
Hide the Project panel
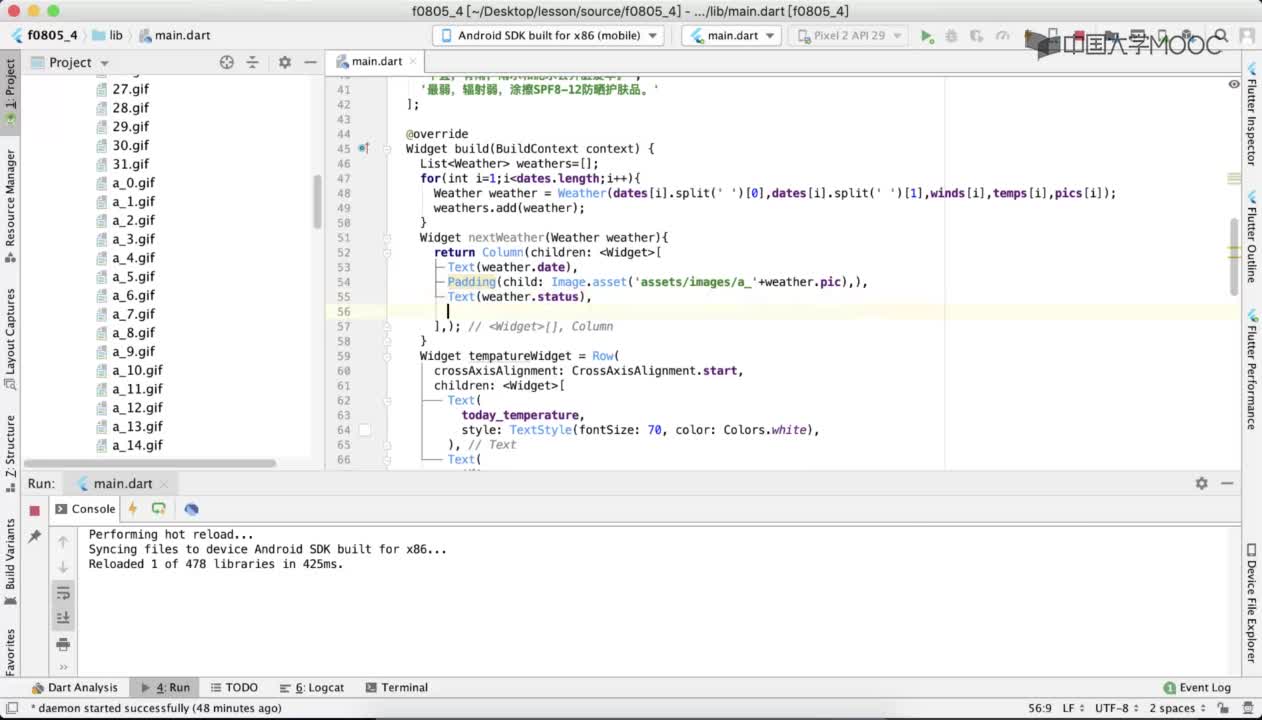coord(310,62)
